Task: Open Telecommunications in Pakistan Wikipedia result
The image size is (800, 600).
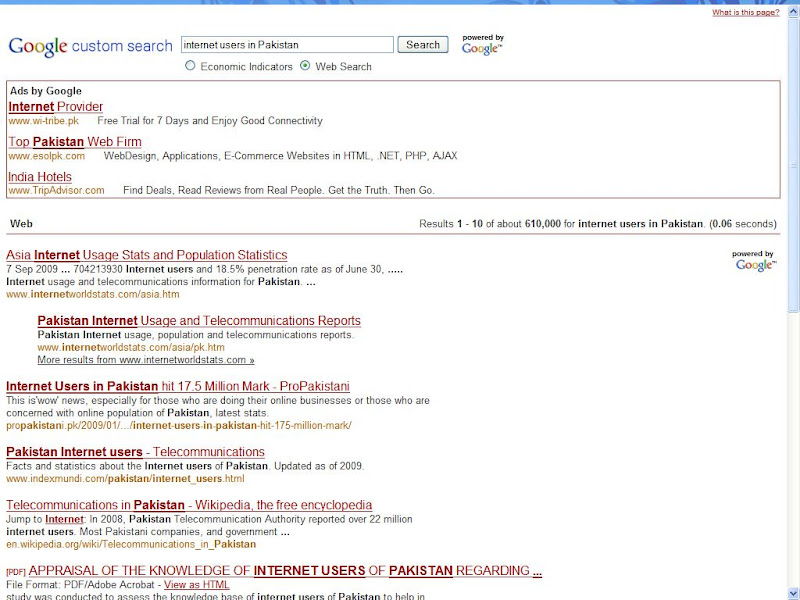Action: click(x=189, y=505)
